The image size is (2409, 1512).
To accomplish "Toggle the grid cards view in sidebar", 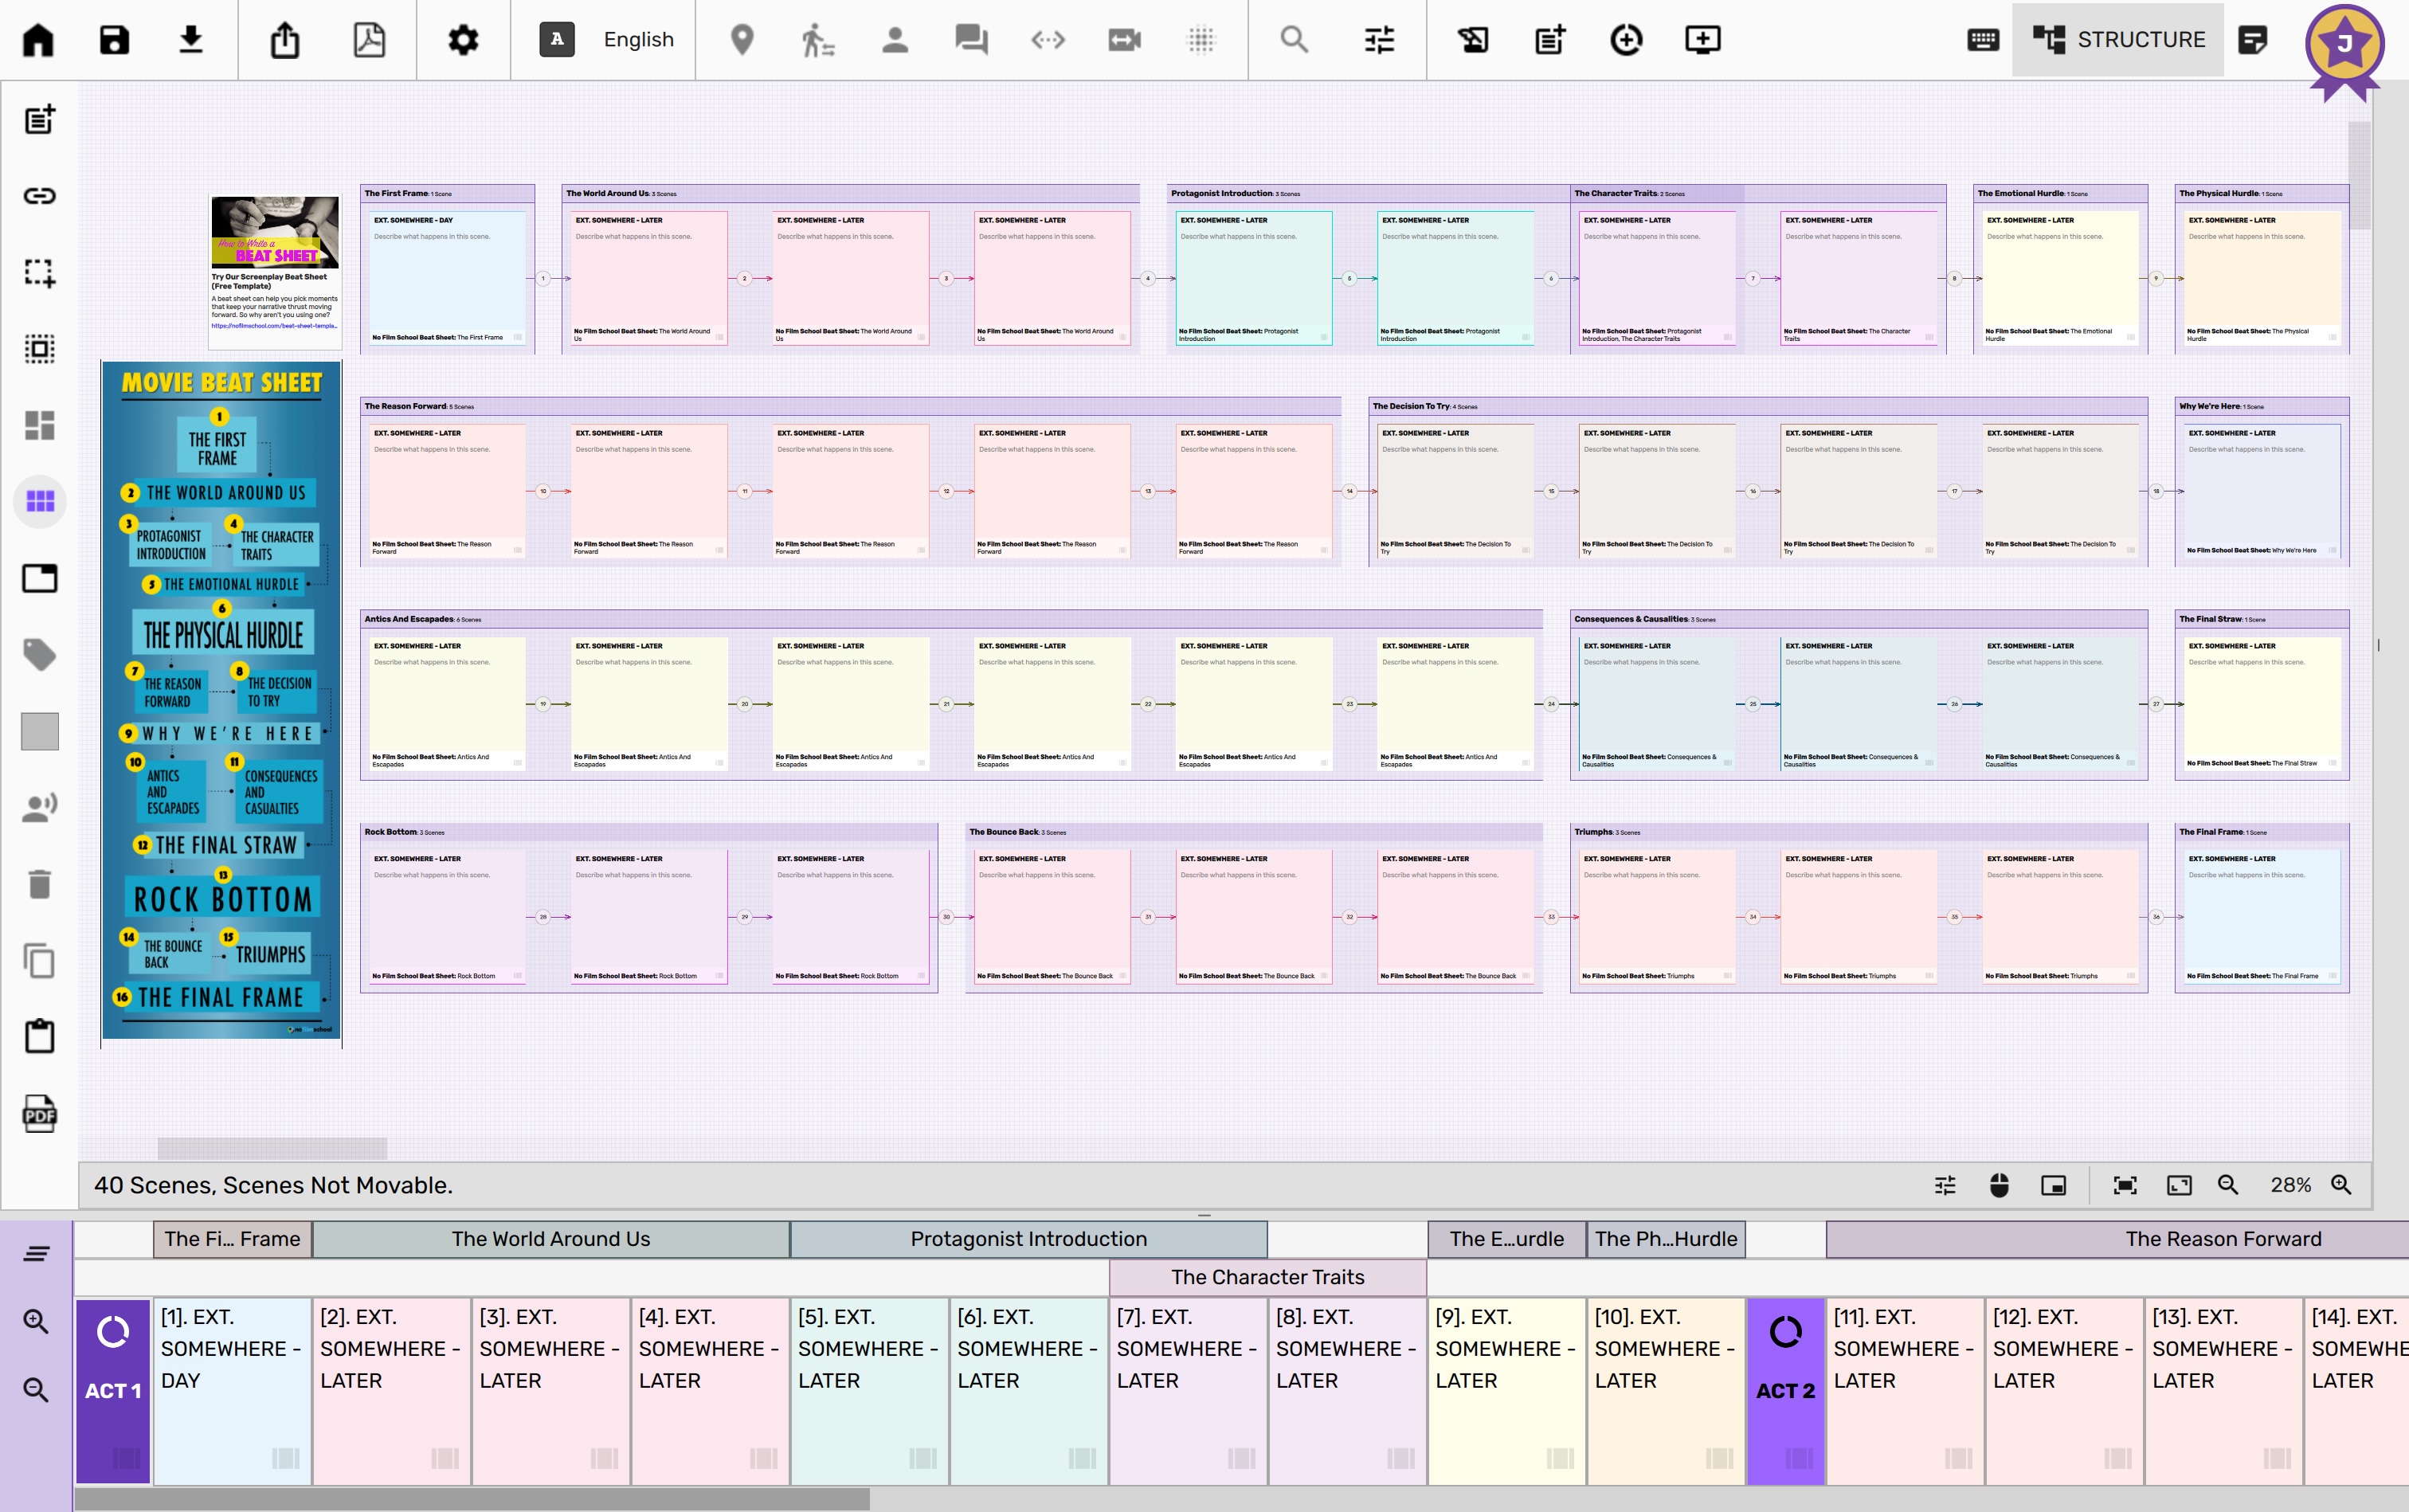I will pos(39,501).
